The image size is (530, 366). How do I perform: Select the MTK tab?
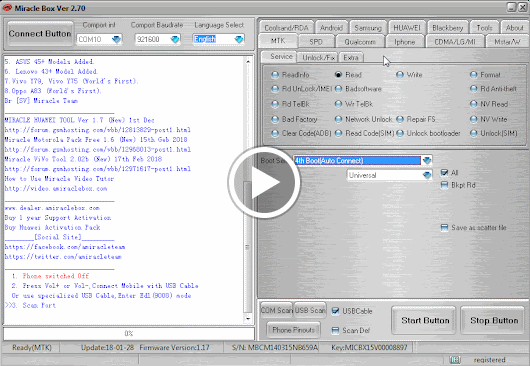(278, 41)
